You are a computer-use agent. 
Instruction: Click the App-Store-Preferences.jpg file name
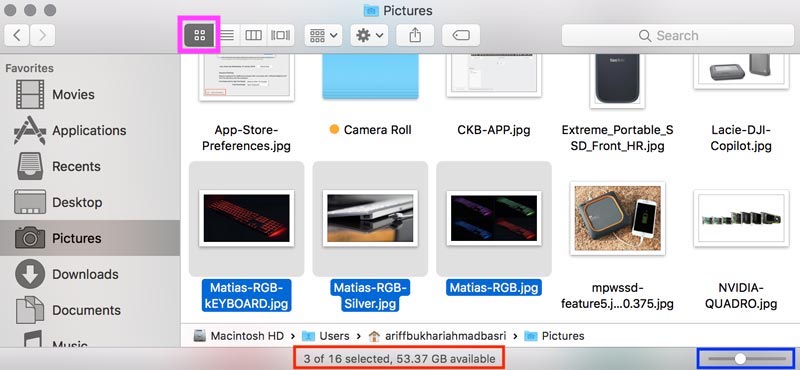point(246,138)
